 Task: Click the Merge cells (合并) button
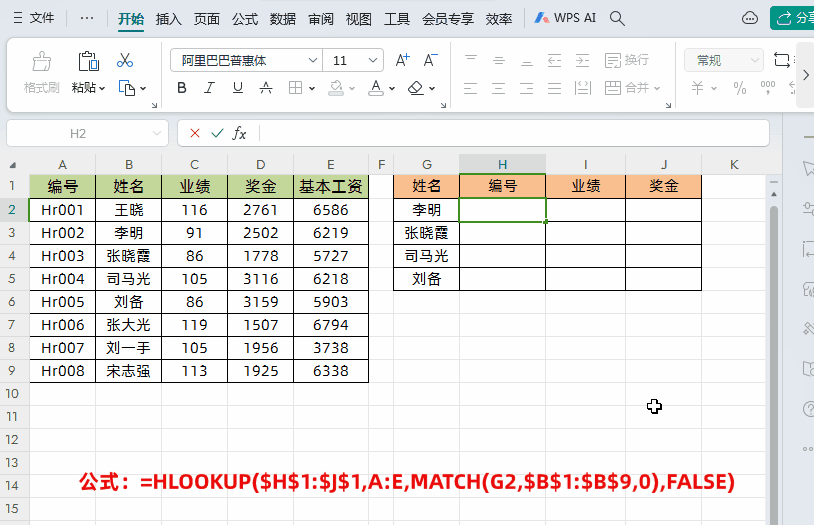point(627,88)
